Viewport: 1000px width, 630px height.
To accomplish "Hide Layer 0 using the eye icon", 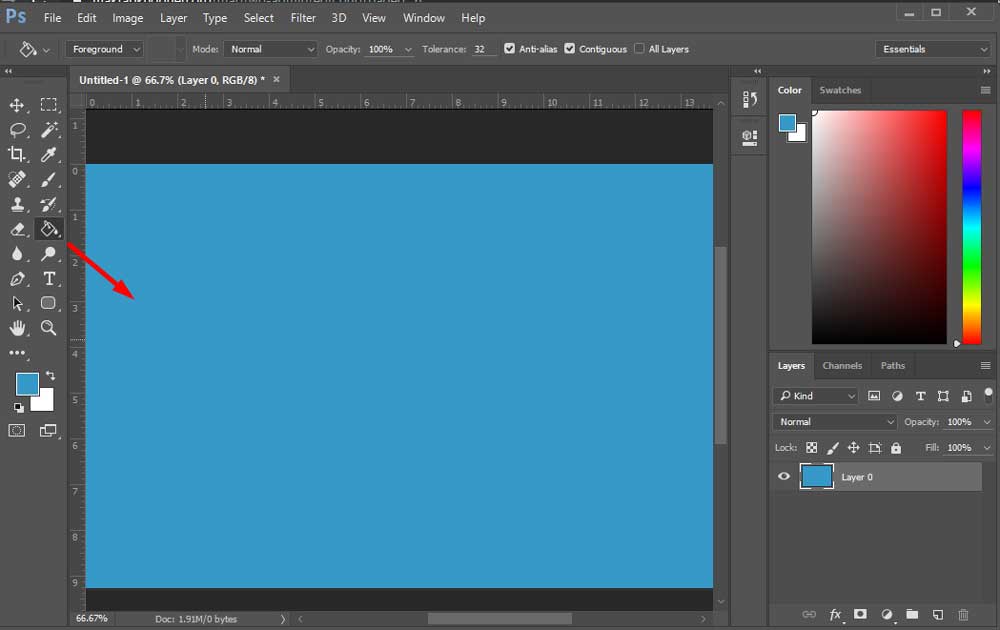I will click(x=784, y=476).
